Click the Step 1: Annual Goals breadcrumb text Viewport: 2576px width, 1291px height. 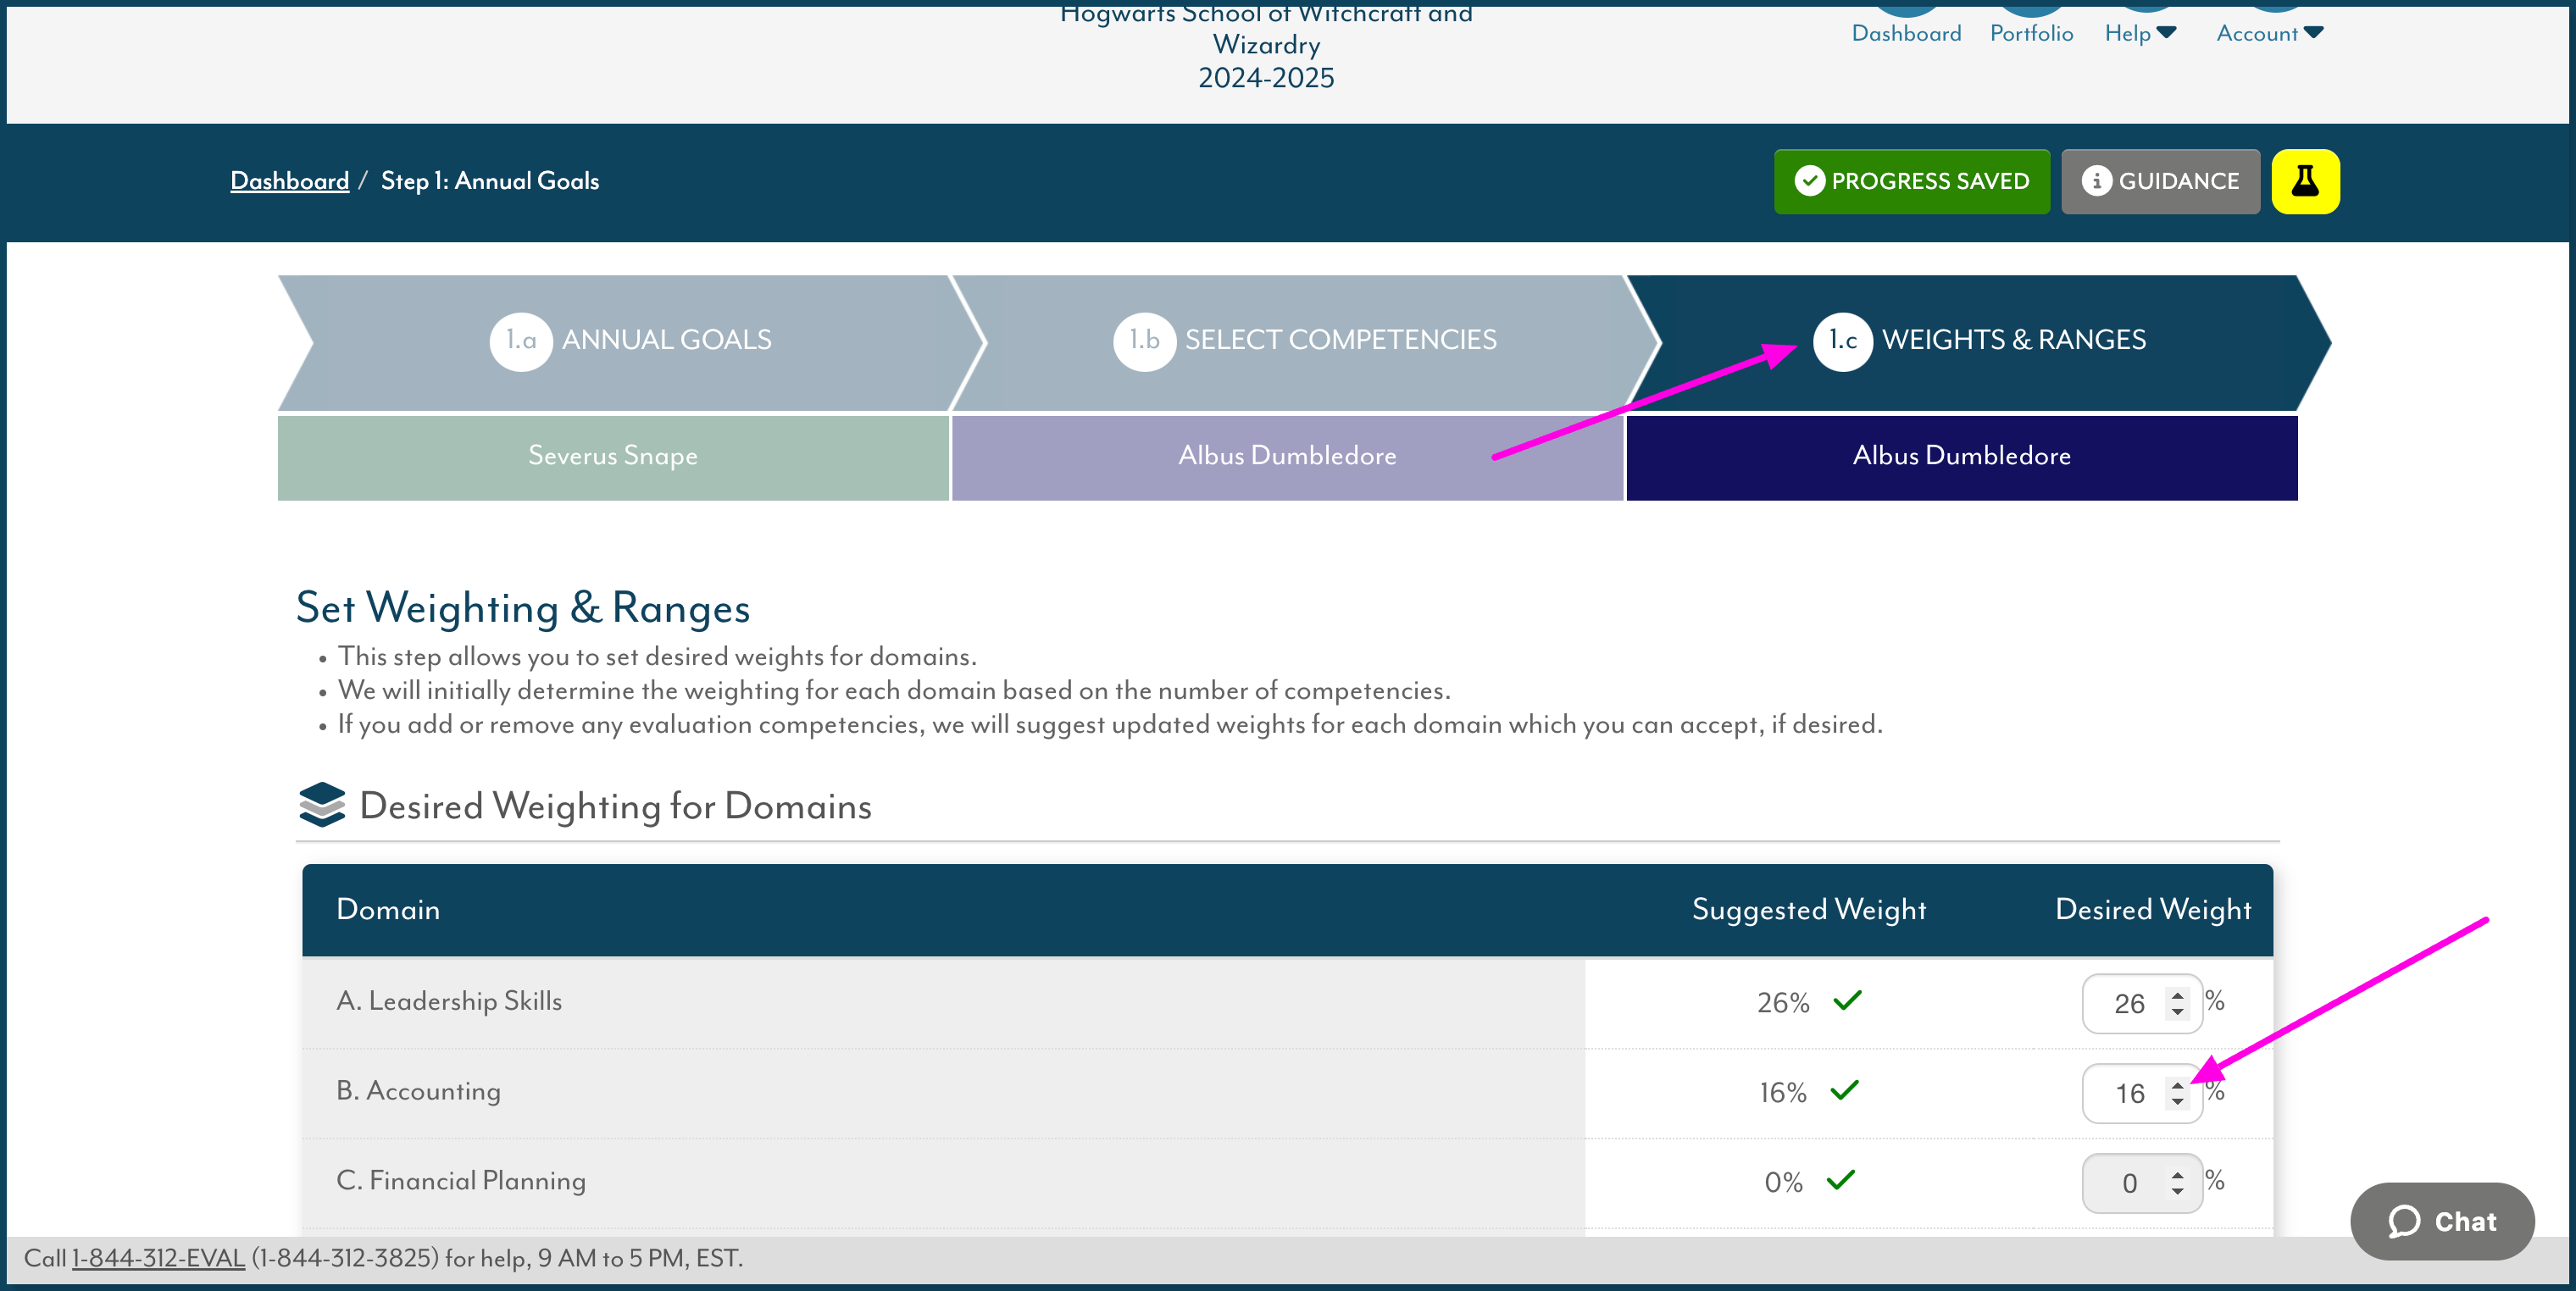click(x=490, y=181)
